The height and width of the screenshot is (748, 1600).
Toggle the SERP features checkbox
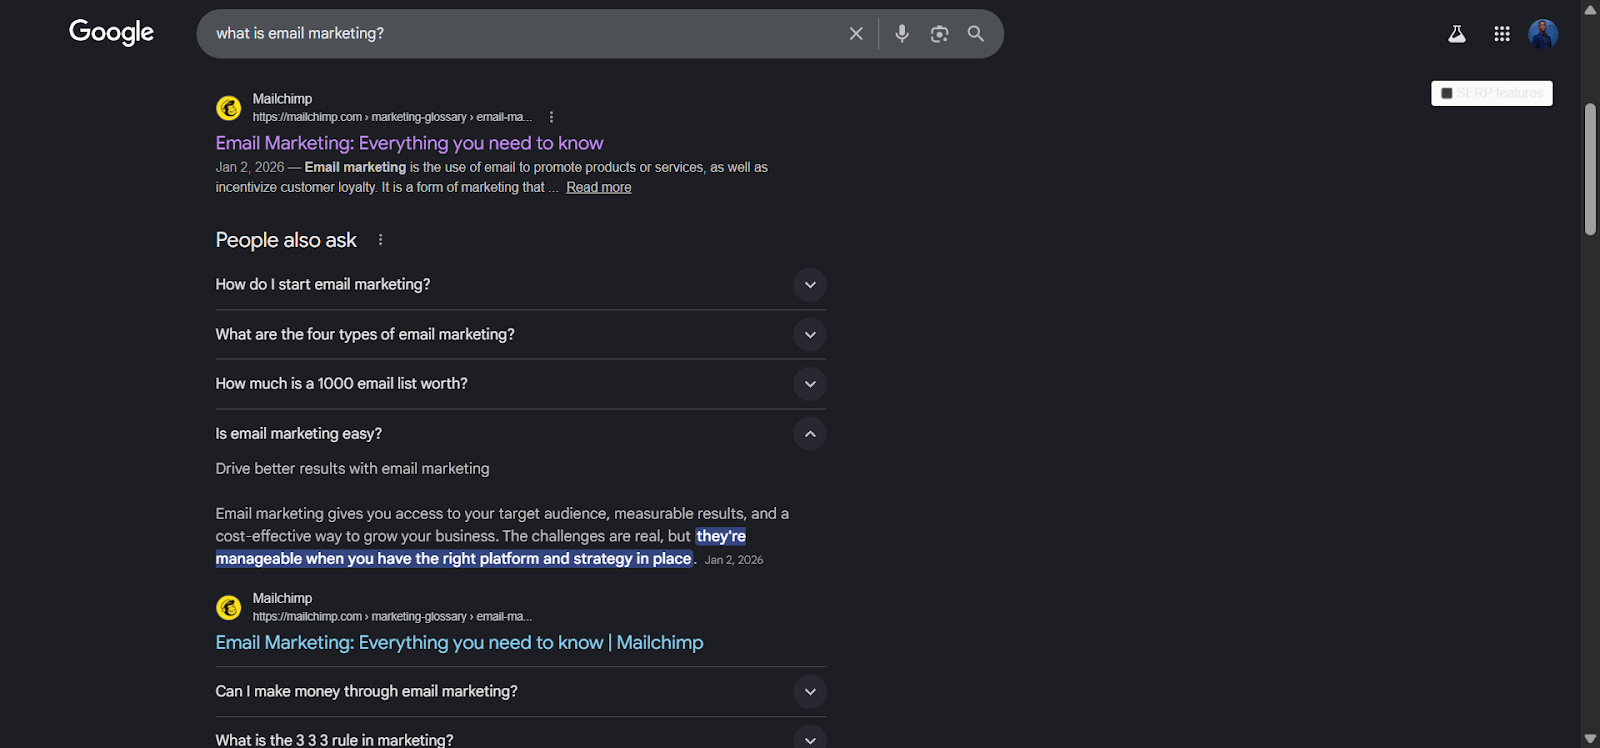1447,93
